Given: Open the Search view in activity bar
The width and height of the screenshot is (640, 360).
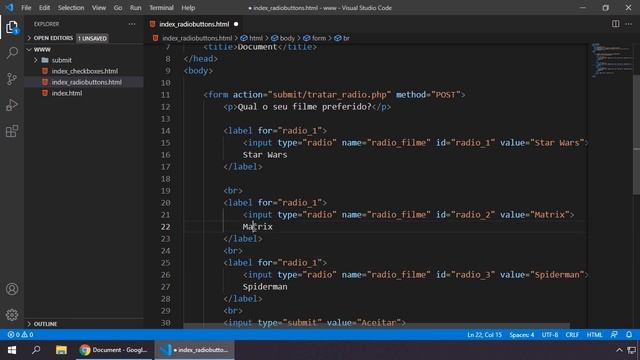Looking at the screenshot, I should (12, 53).
